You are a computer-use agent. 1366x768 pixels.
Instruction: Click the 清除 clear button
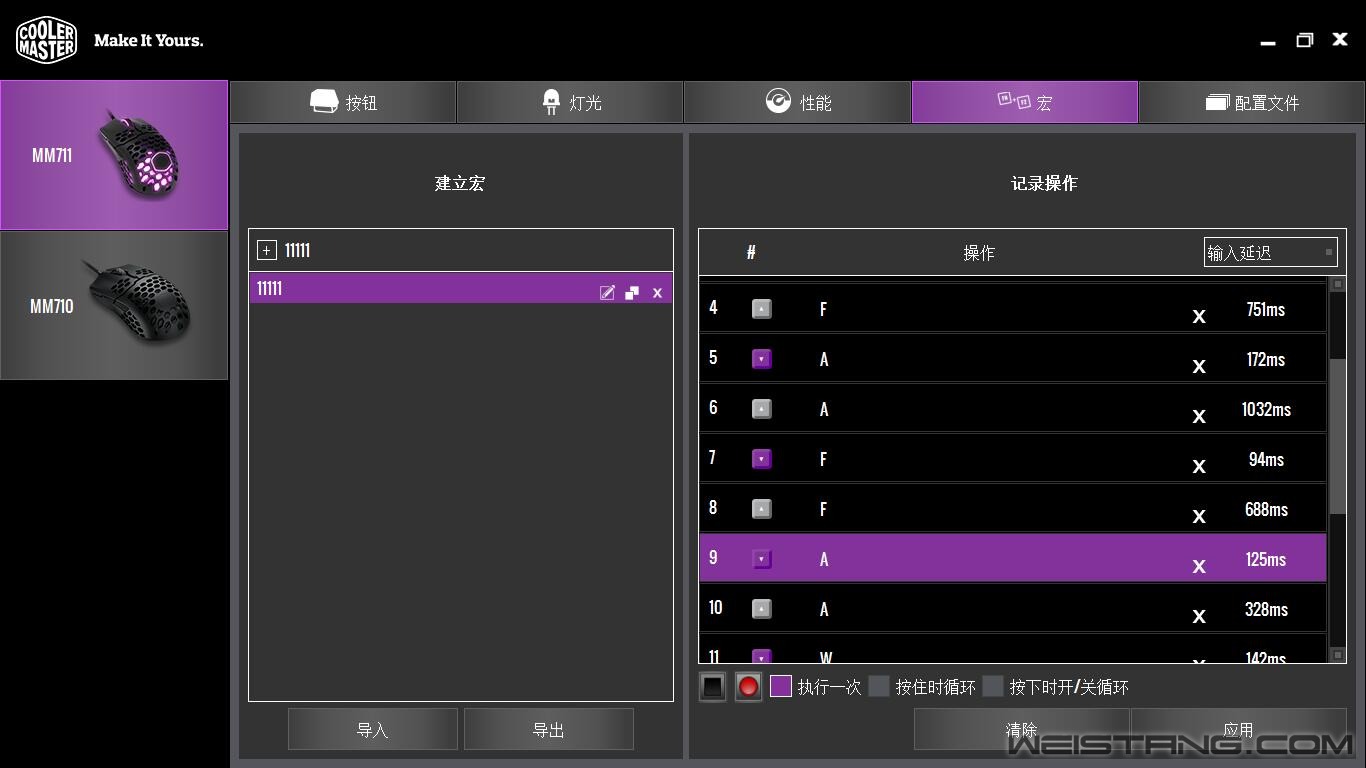click(x=1021, y=730)
